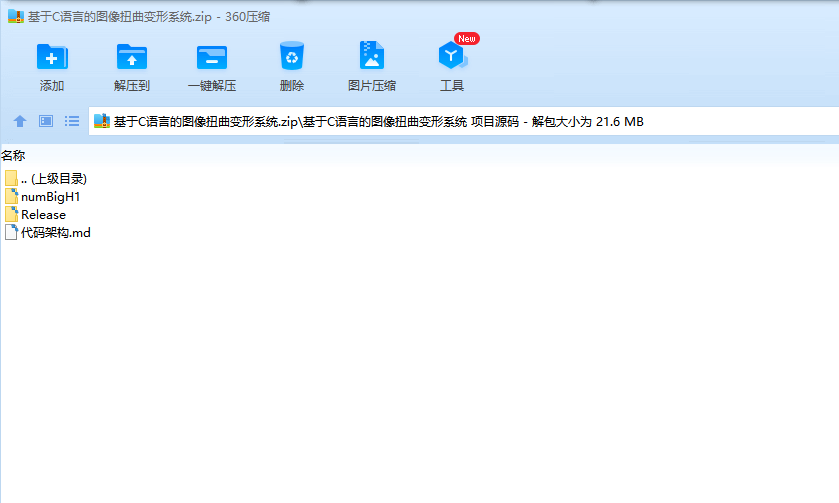This screenshot has height=503, width=839.
Task: Click the file icon next to 代码架构.md
Action: [x=11, y=232]
